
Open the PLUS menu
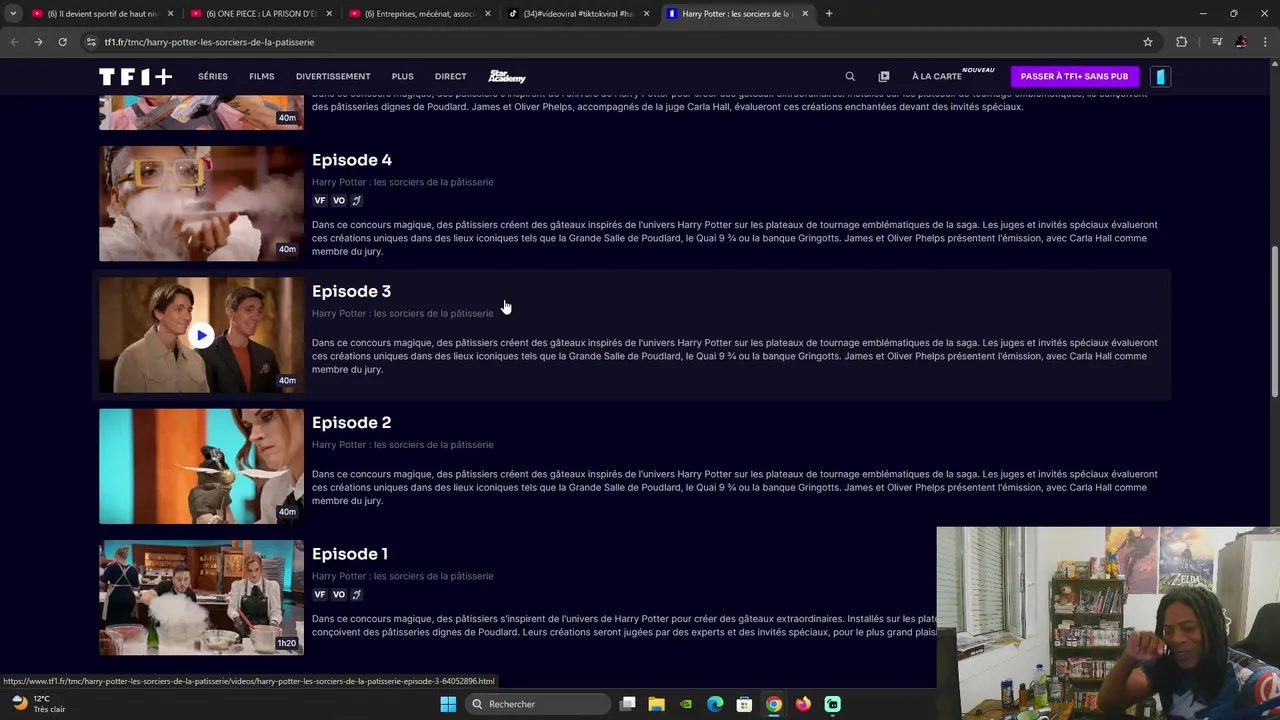point(403,76)
